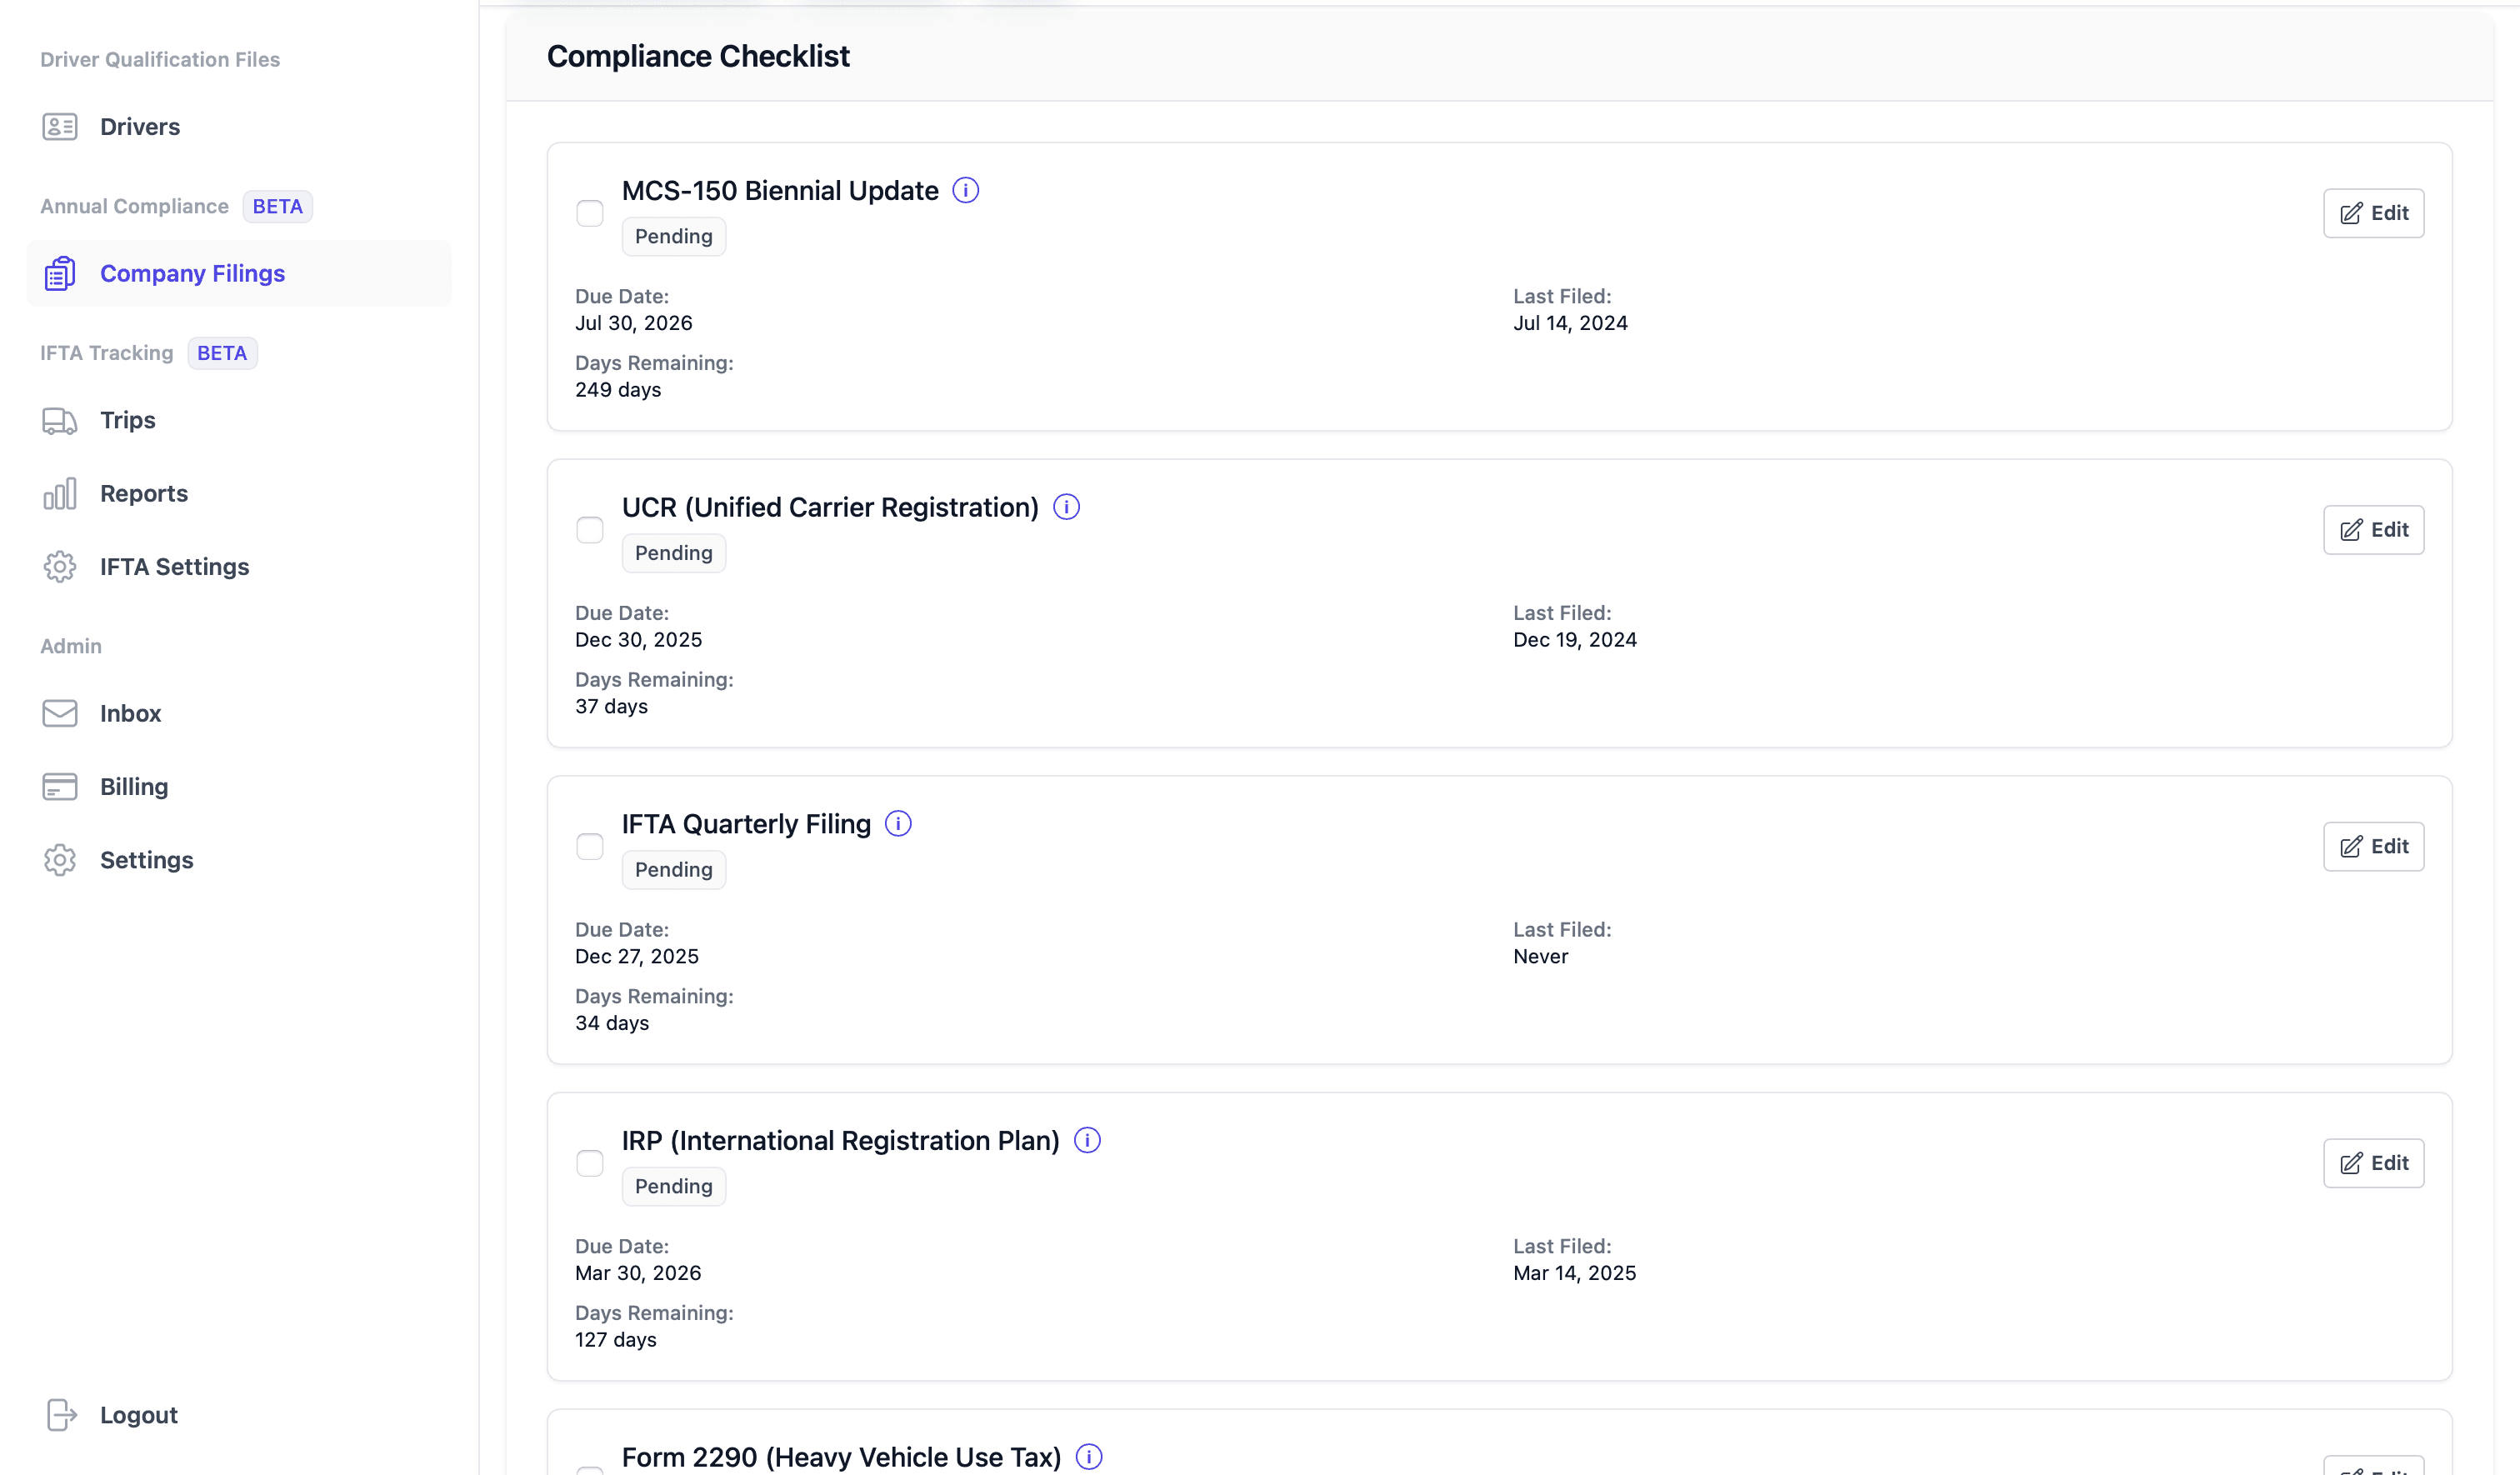Click the Inbox envelope icon
2520x1475 pixels.
pos(60,713)
